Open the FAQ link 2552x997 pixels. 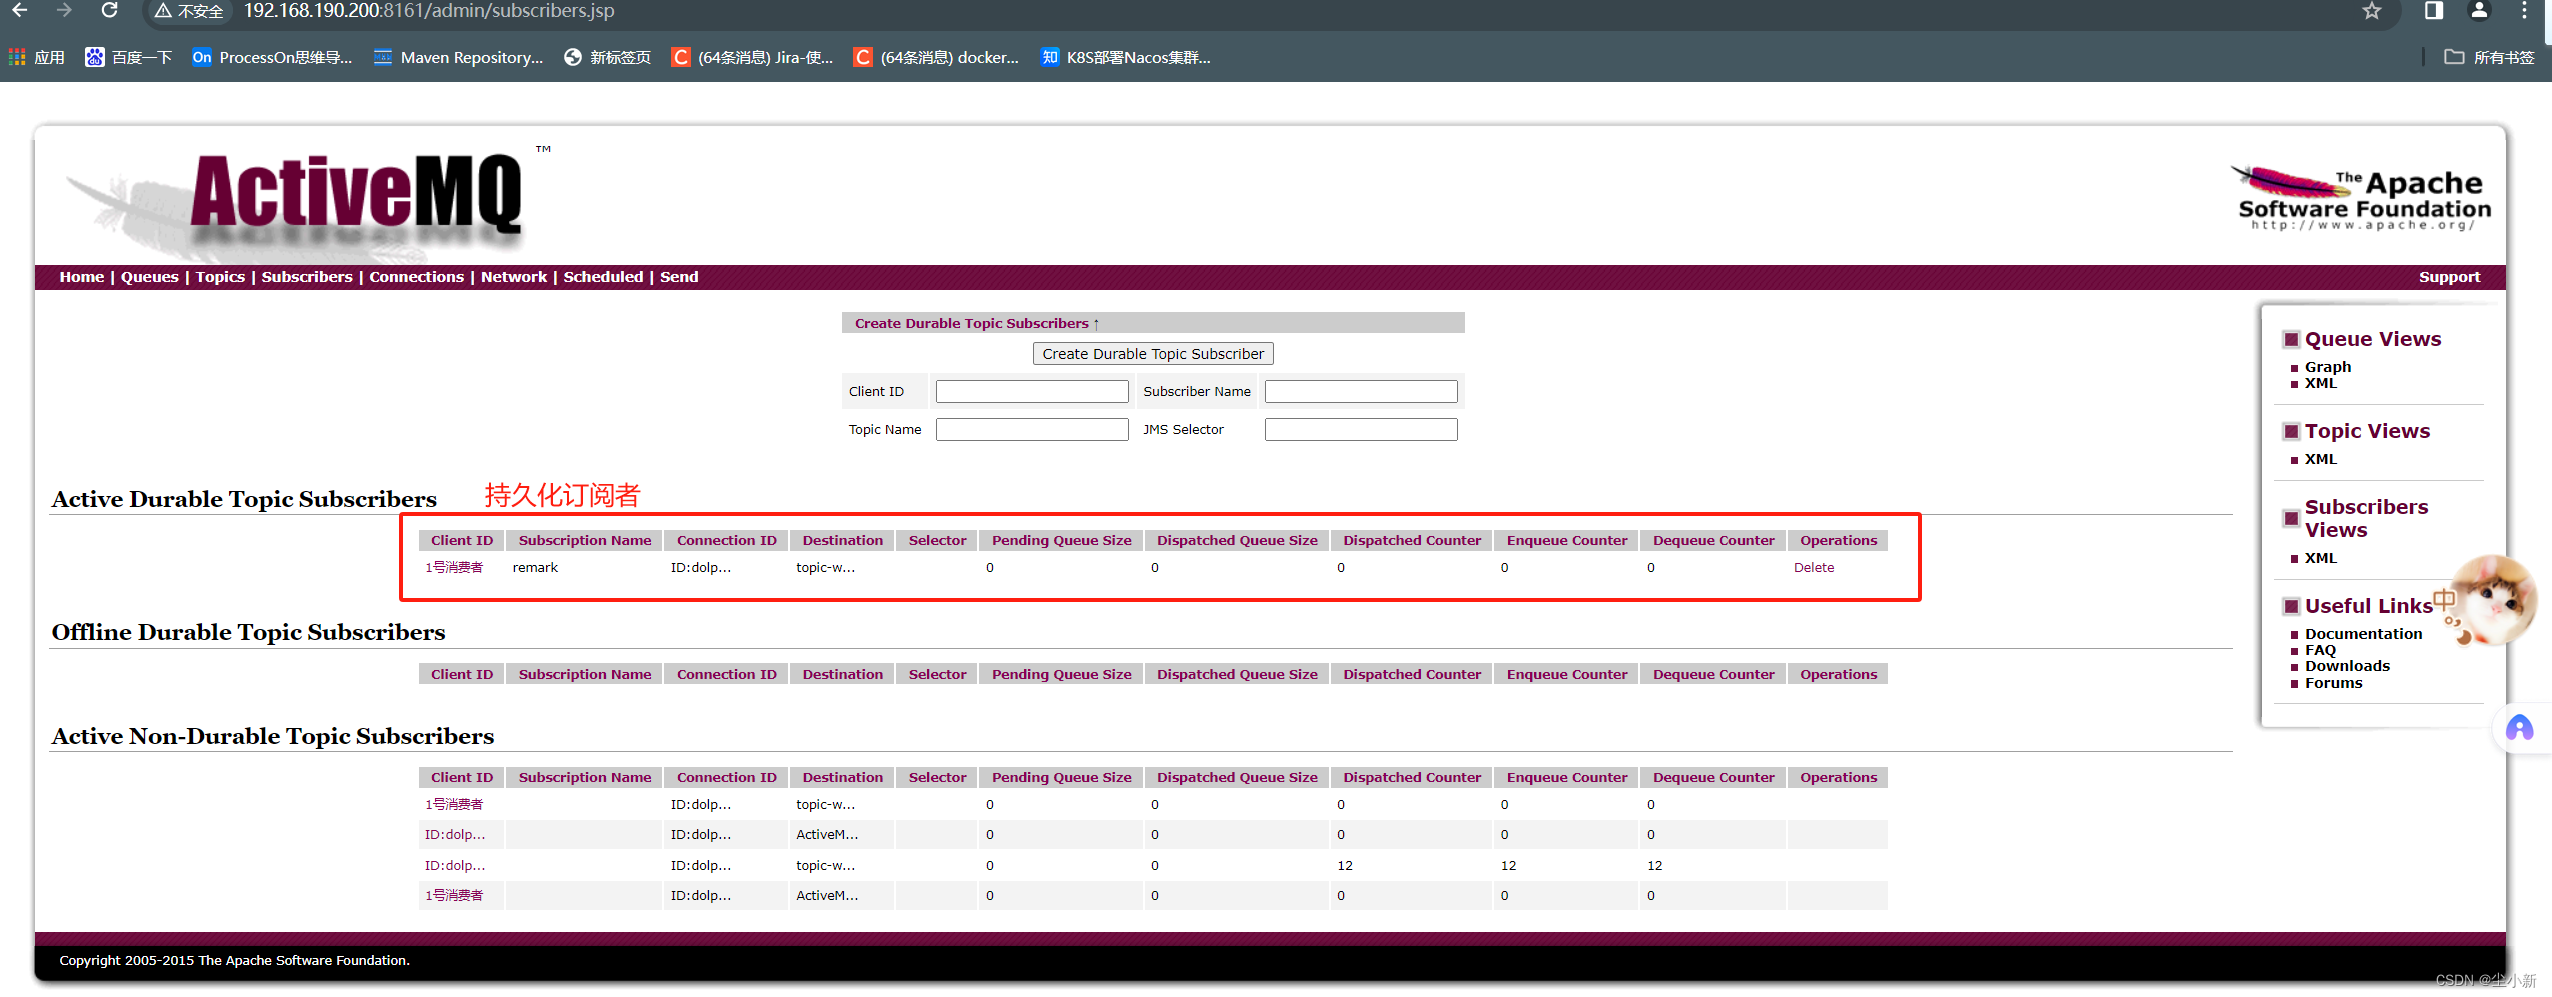(x=2321, y=650)
